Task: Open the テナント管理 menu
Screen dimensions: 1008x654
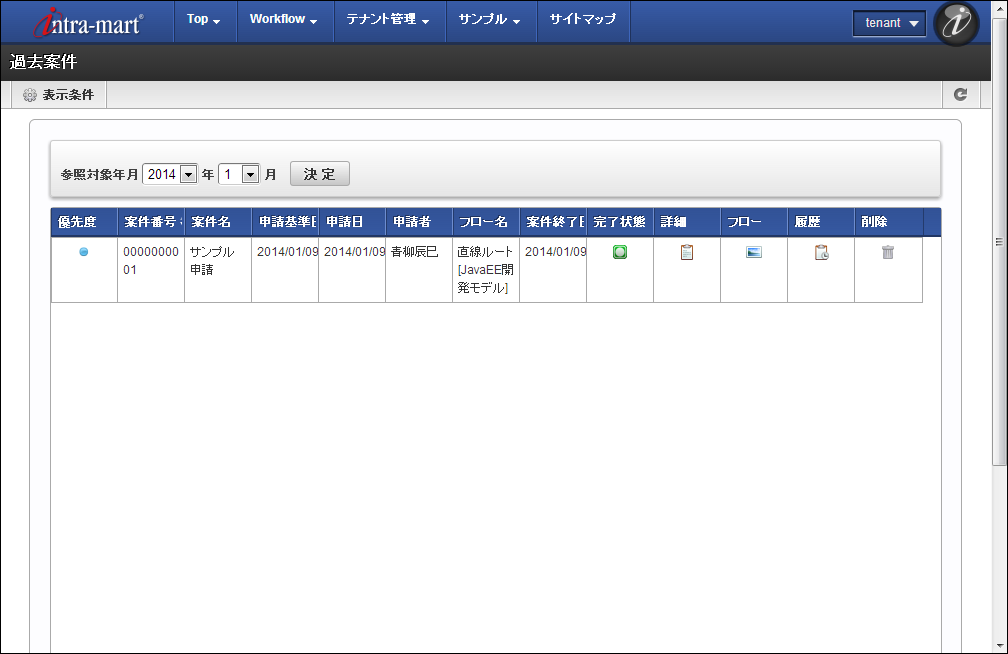Action: coord(388,19)
